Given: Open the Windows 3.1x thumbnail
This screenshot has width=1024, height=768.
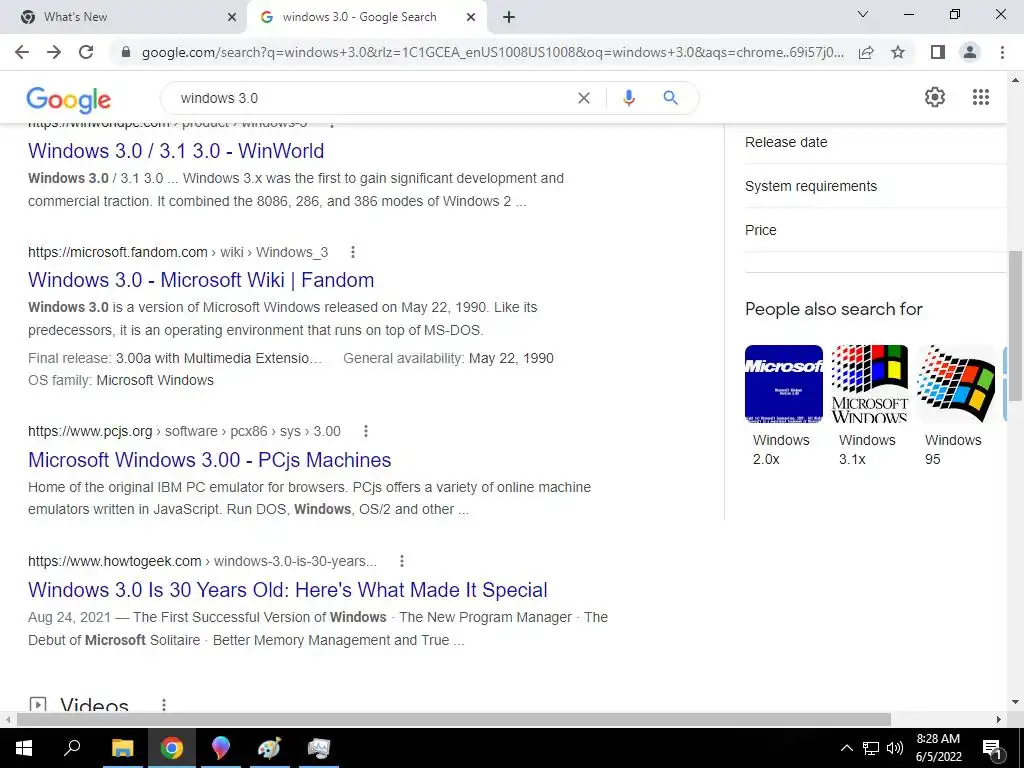Looking at the screenshot, I should [870, 384].
